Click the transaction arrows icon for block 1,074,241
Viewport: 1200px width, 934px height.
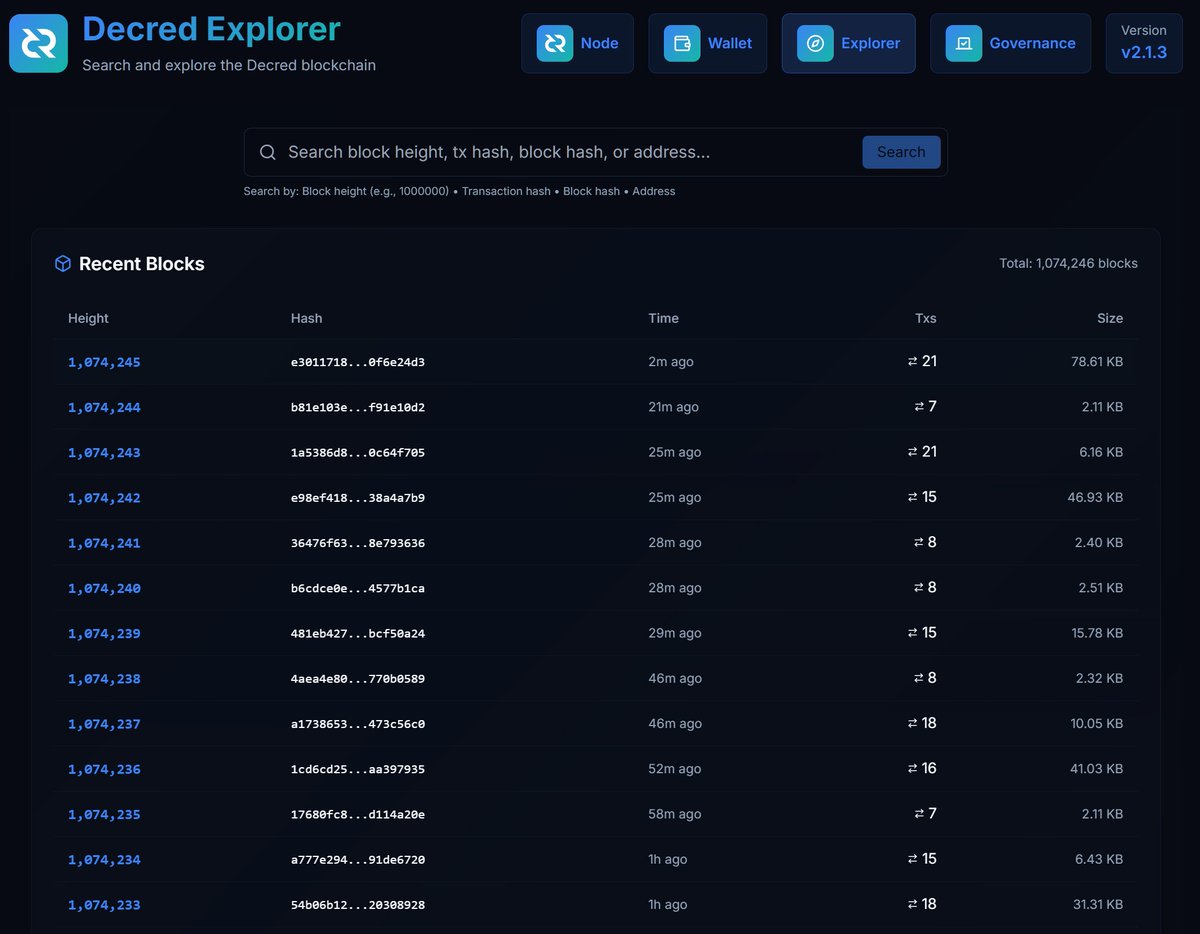(x=919, y=542)
